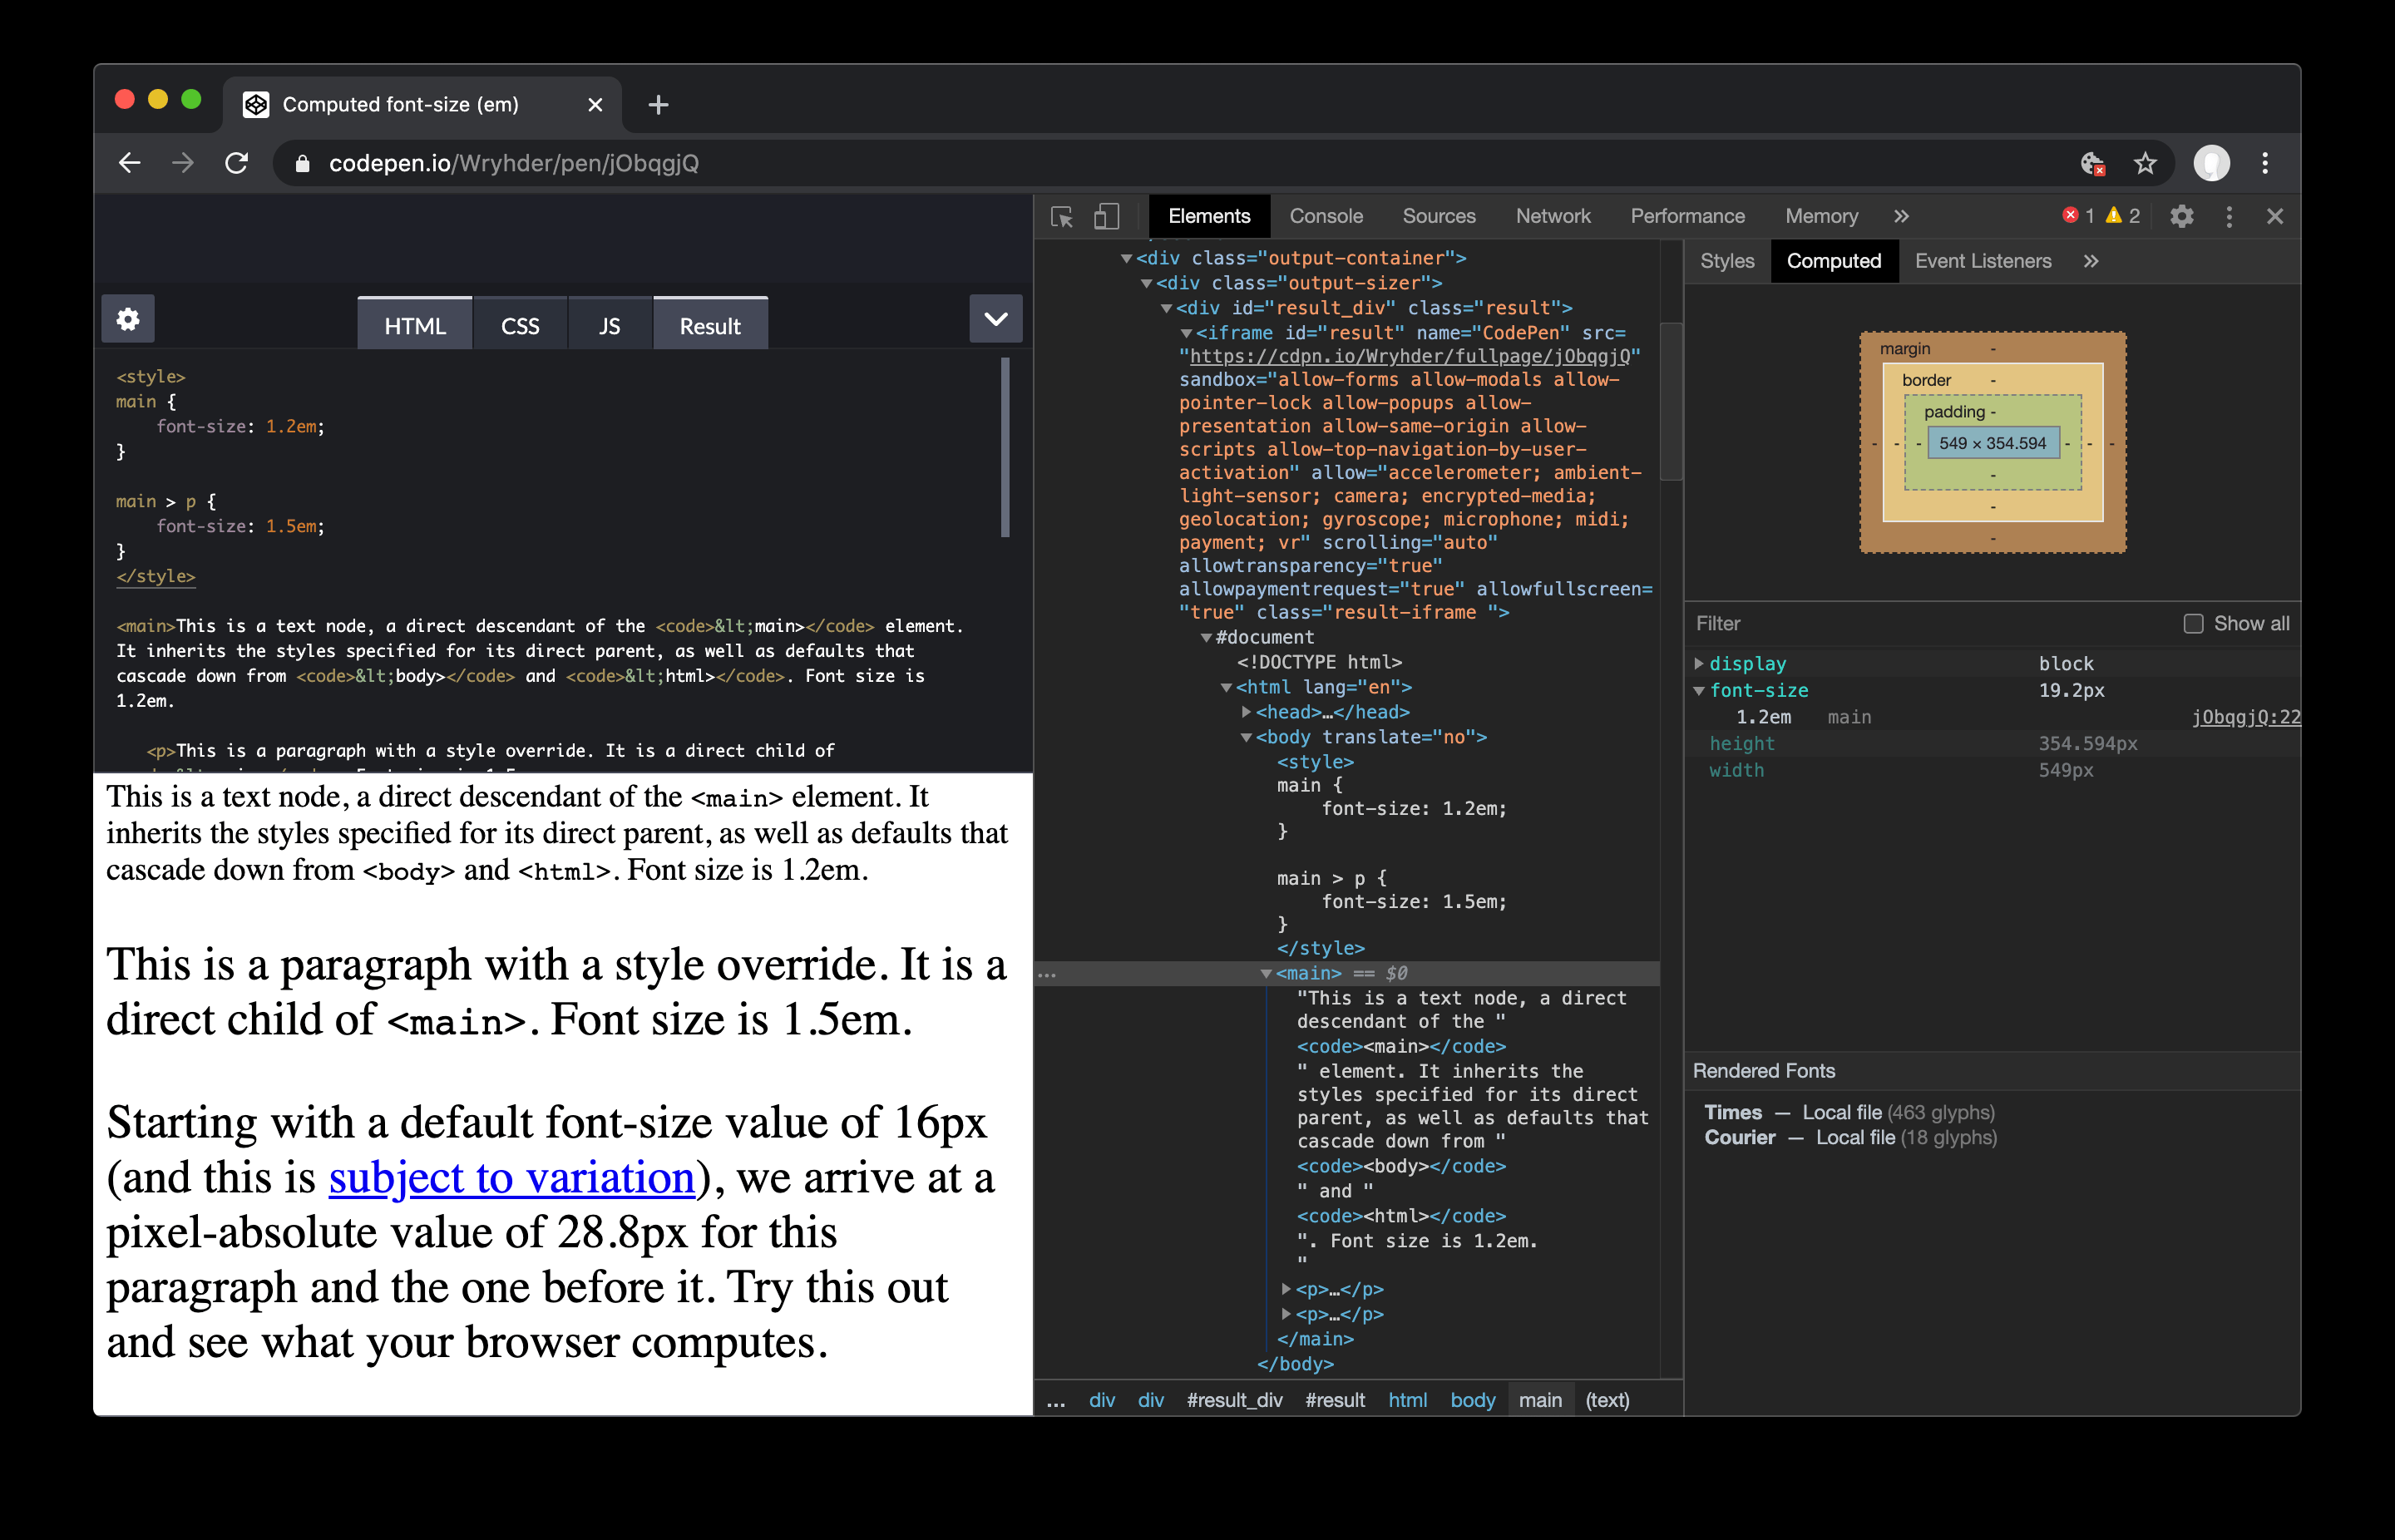Toggle the device toolbar icon

1106,217
